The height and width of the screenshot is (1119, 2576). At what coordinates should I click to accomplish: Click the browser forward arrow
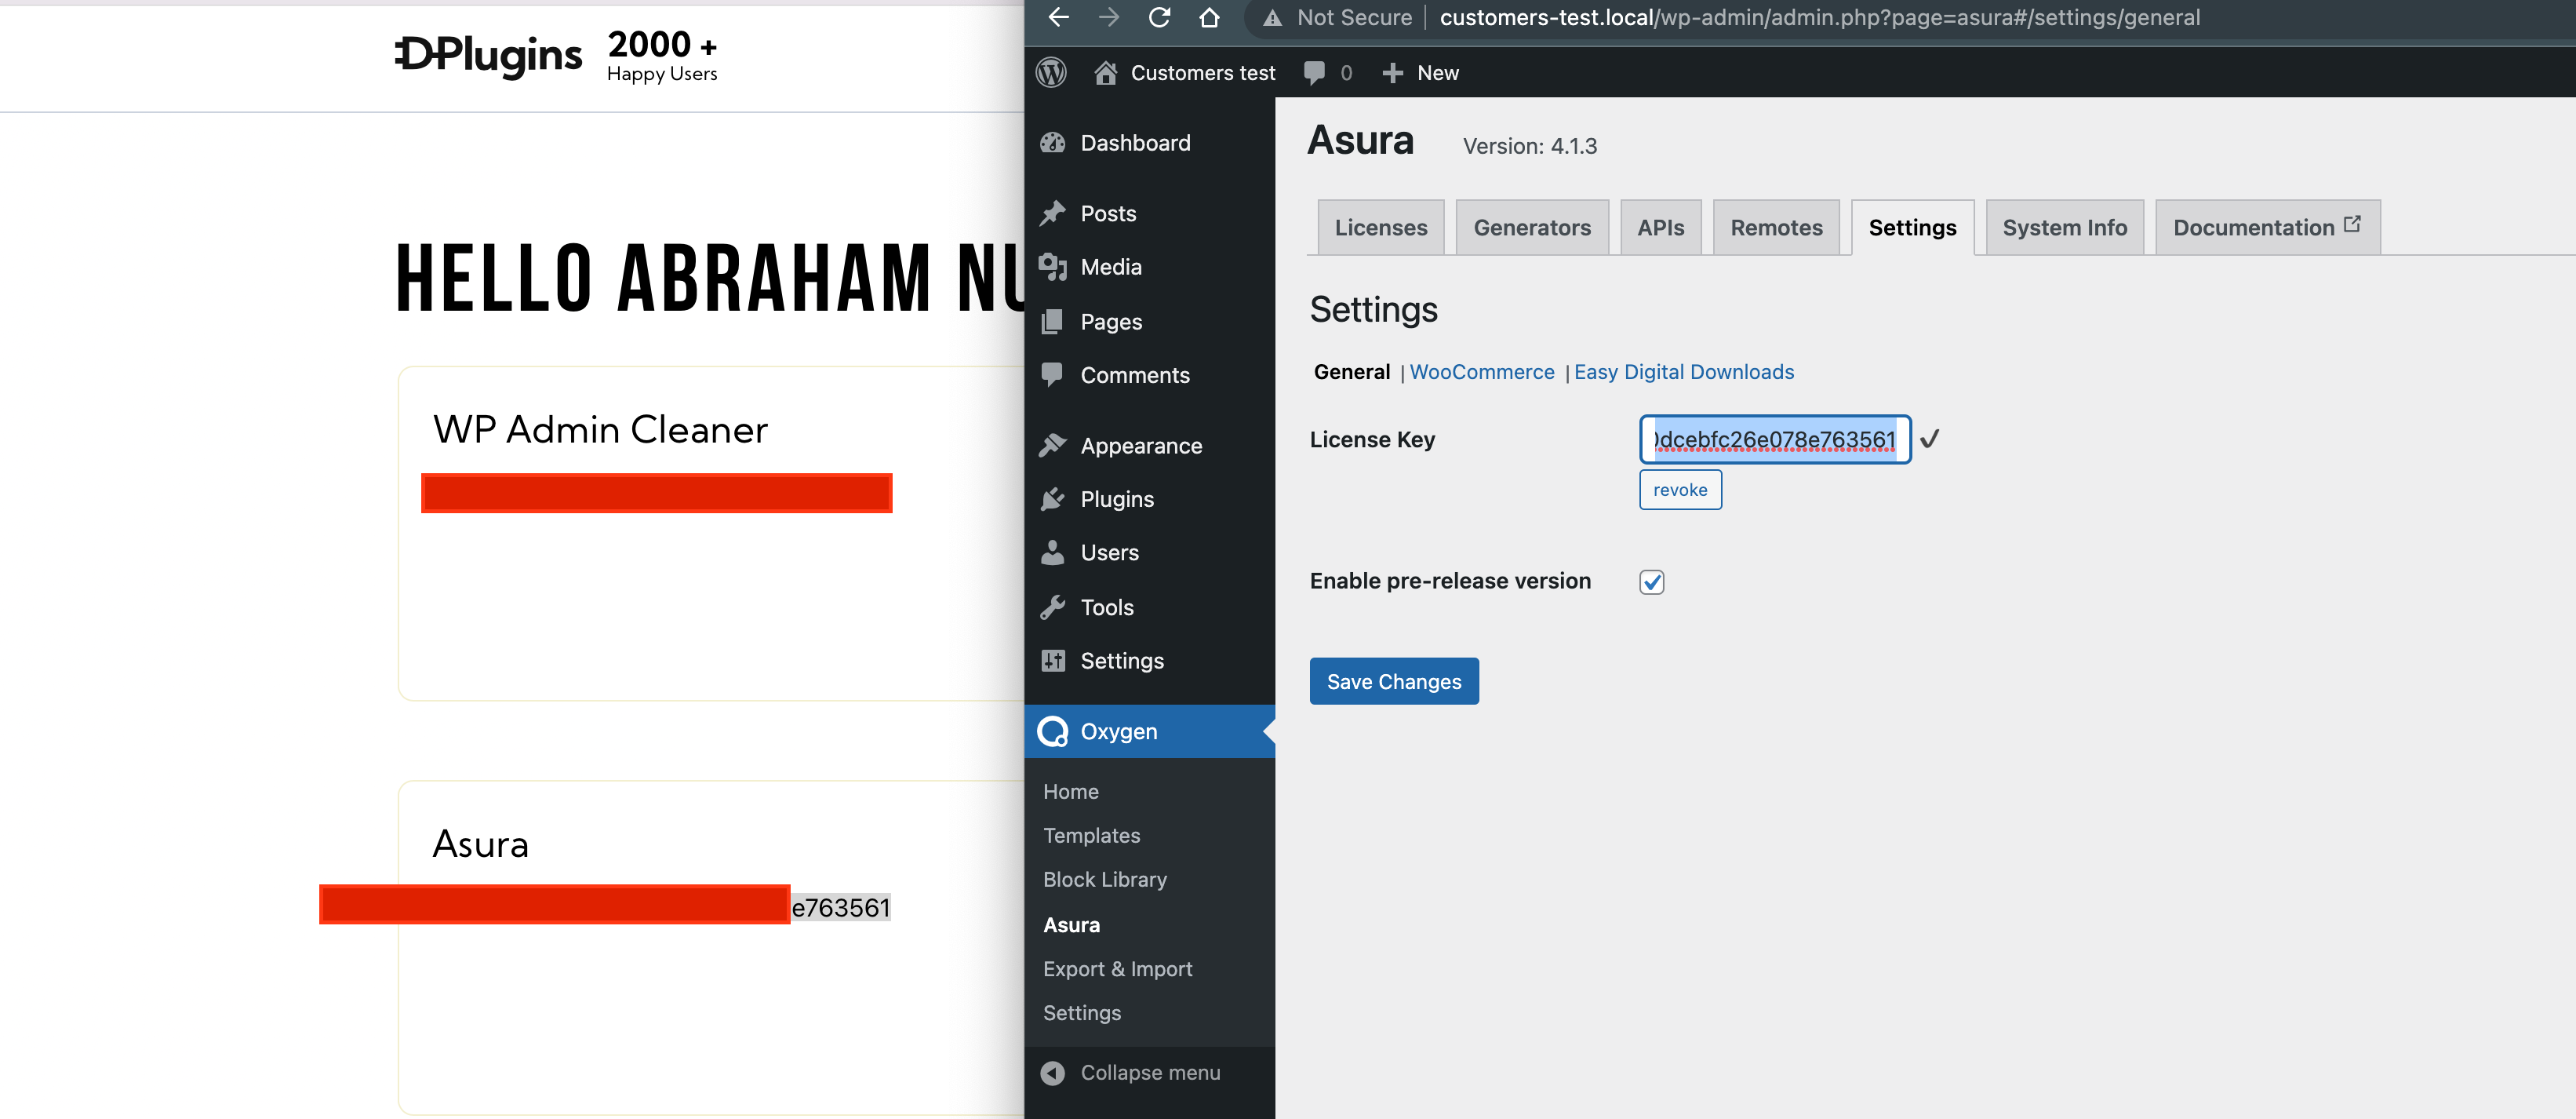tap(1108, 17)
